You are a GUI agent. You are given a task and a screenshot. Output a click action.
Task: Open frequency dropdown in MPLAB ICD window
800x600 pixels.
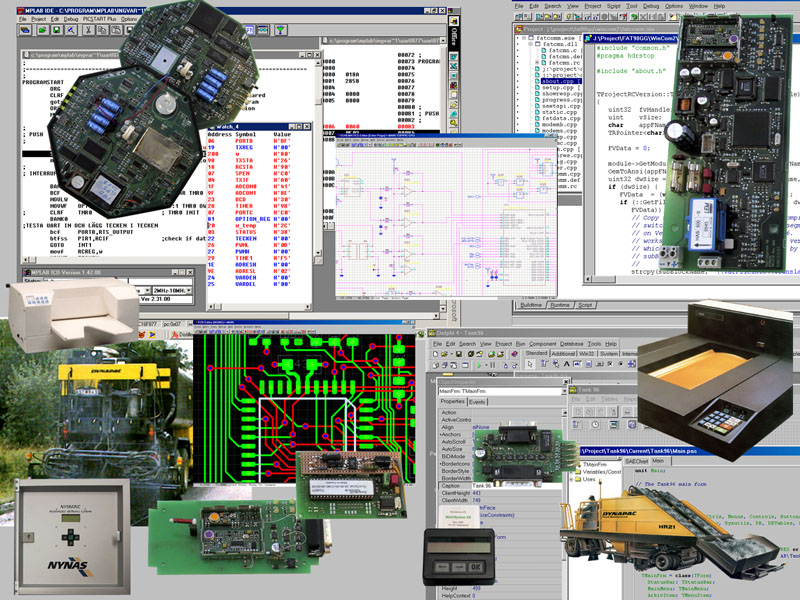189,290
